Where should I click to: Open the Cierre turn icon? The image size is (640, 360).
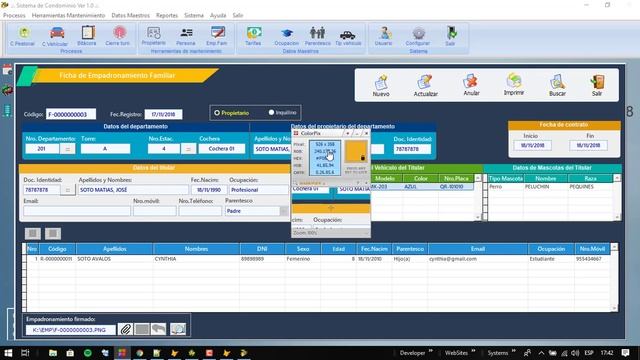tap(118, 36)
